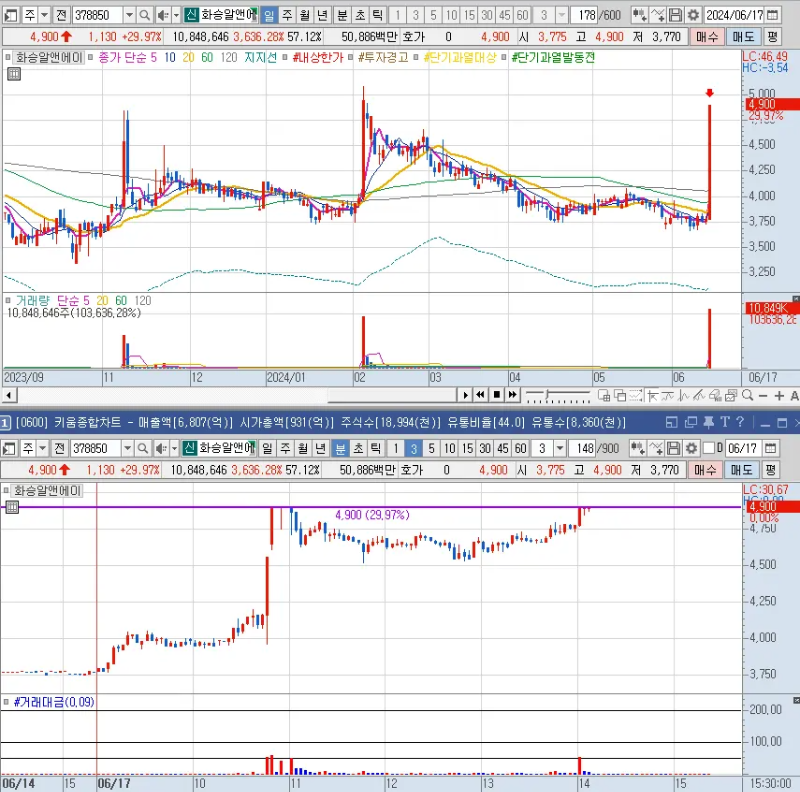
Task: Expand the stock code 378850 dropdown in bottom chart
Action: [128, 449]
